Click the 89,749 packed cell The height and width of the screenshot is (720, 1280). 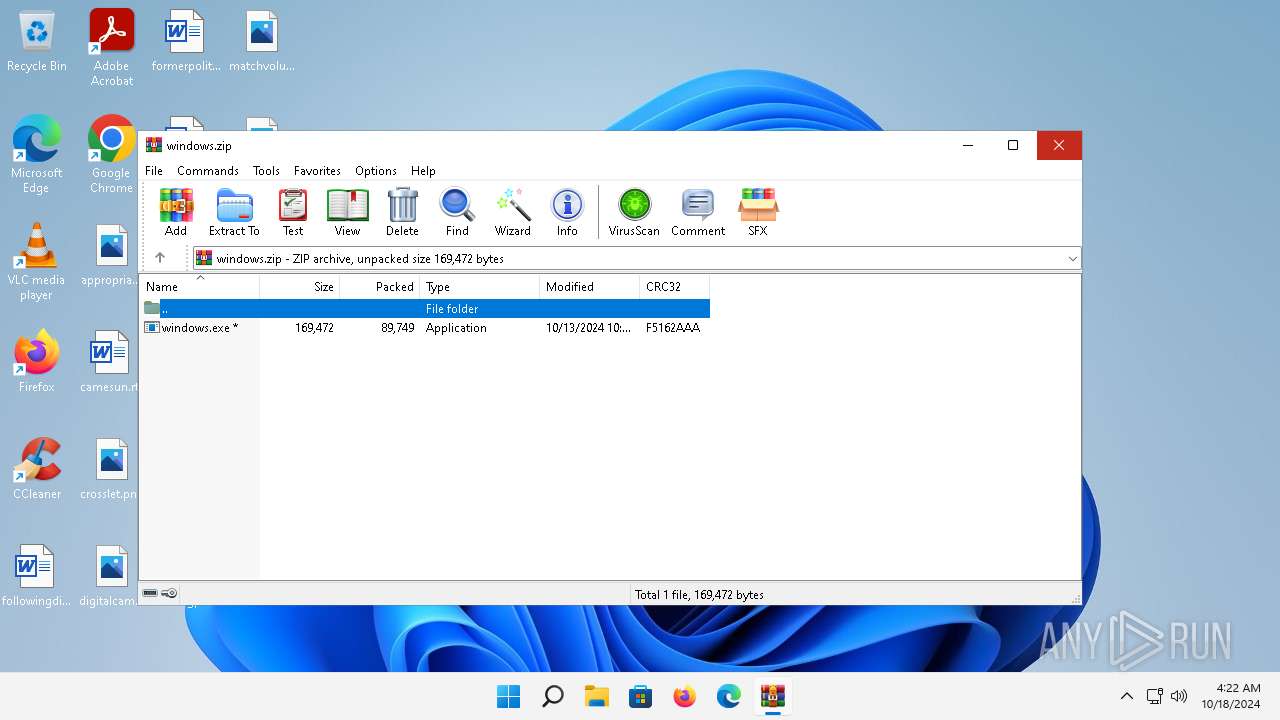[x=397, y=328]
